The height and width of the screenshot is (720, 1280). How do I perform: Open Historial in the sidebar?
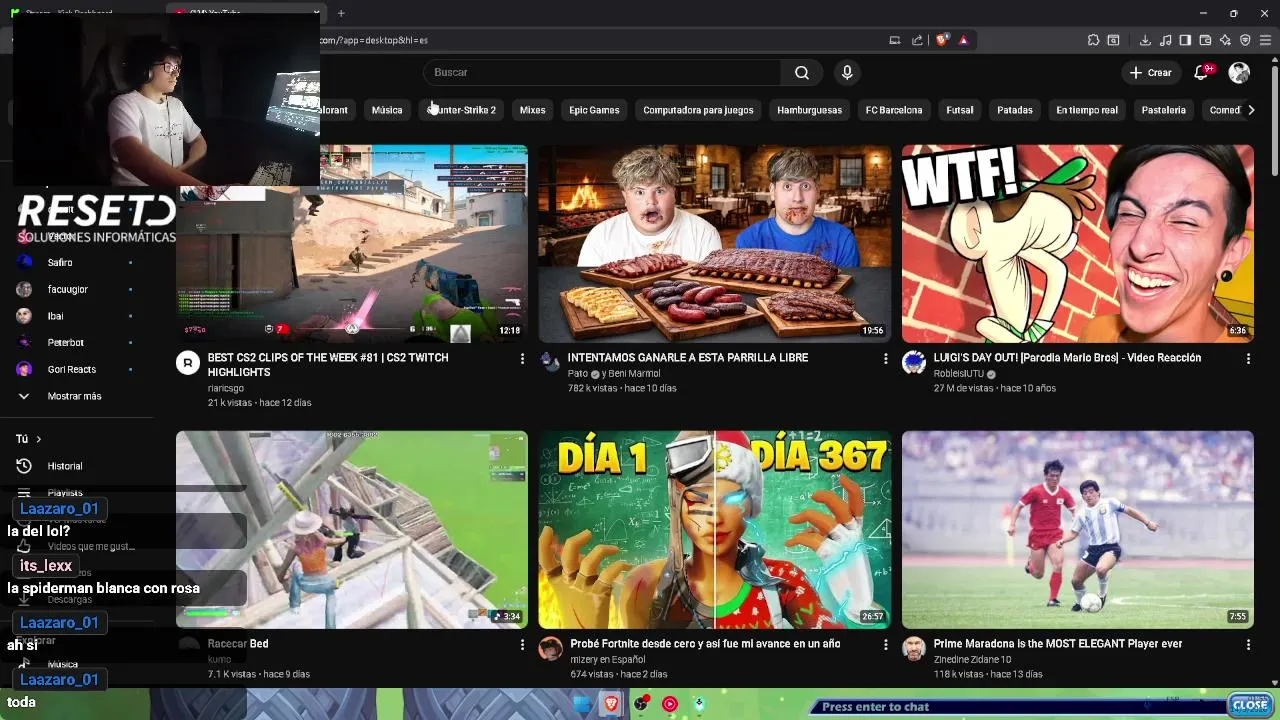64,466
